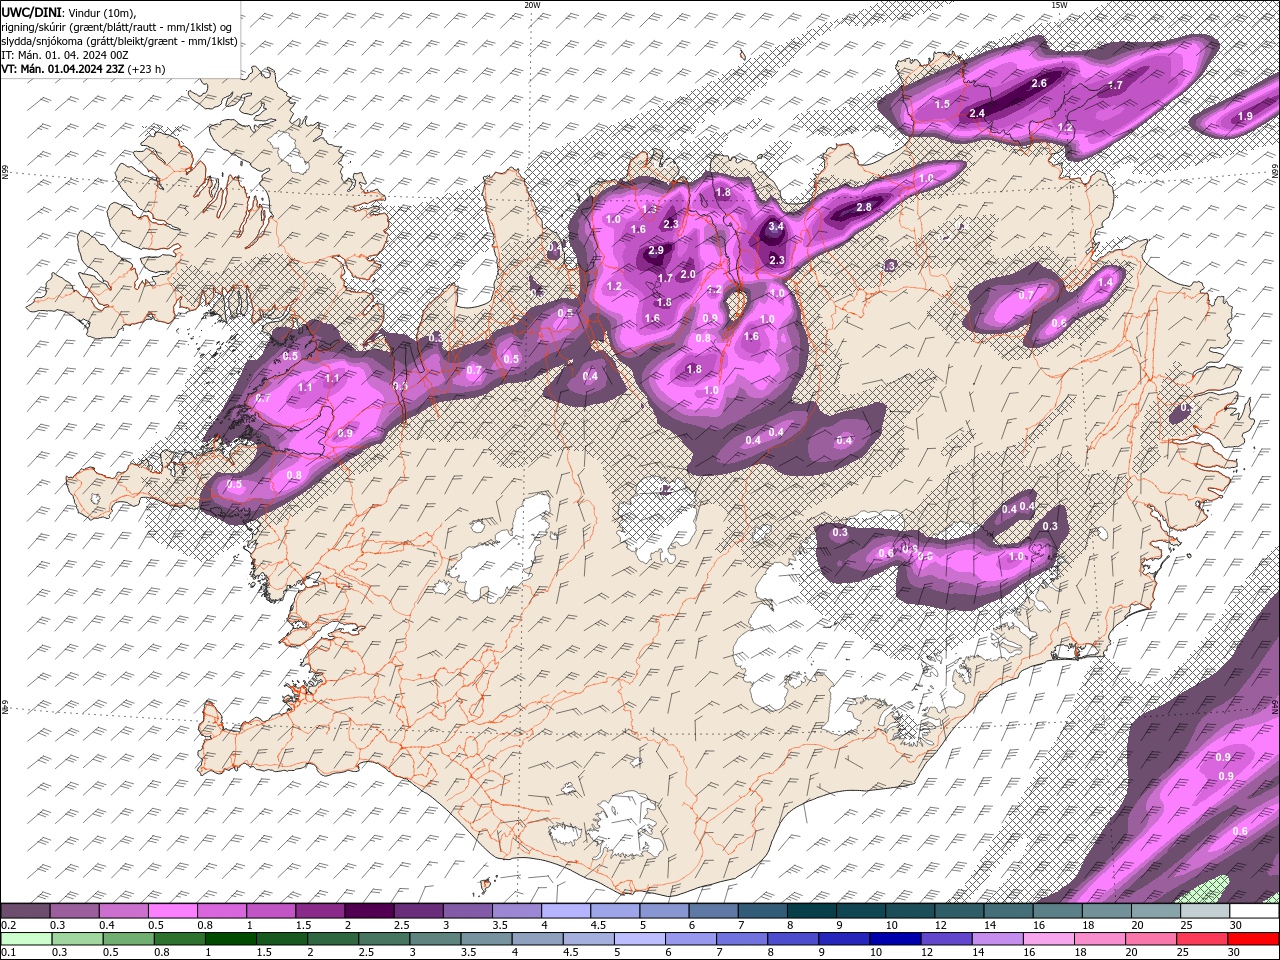Select the bright red swatch labelled 30 in lower colour bar

coord(1254,939)
